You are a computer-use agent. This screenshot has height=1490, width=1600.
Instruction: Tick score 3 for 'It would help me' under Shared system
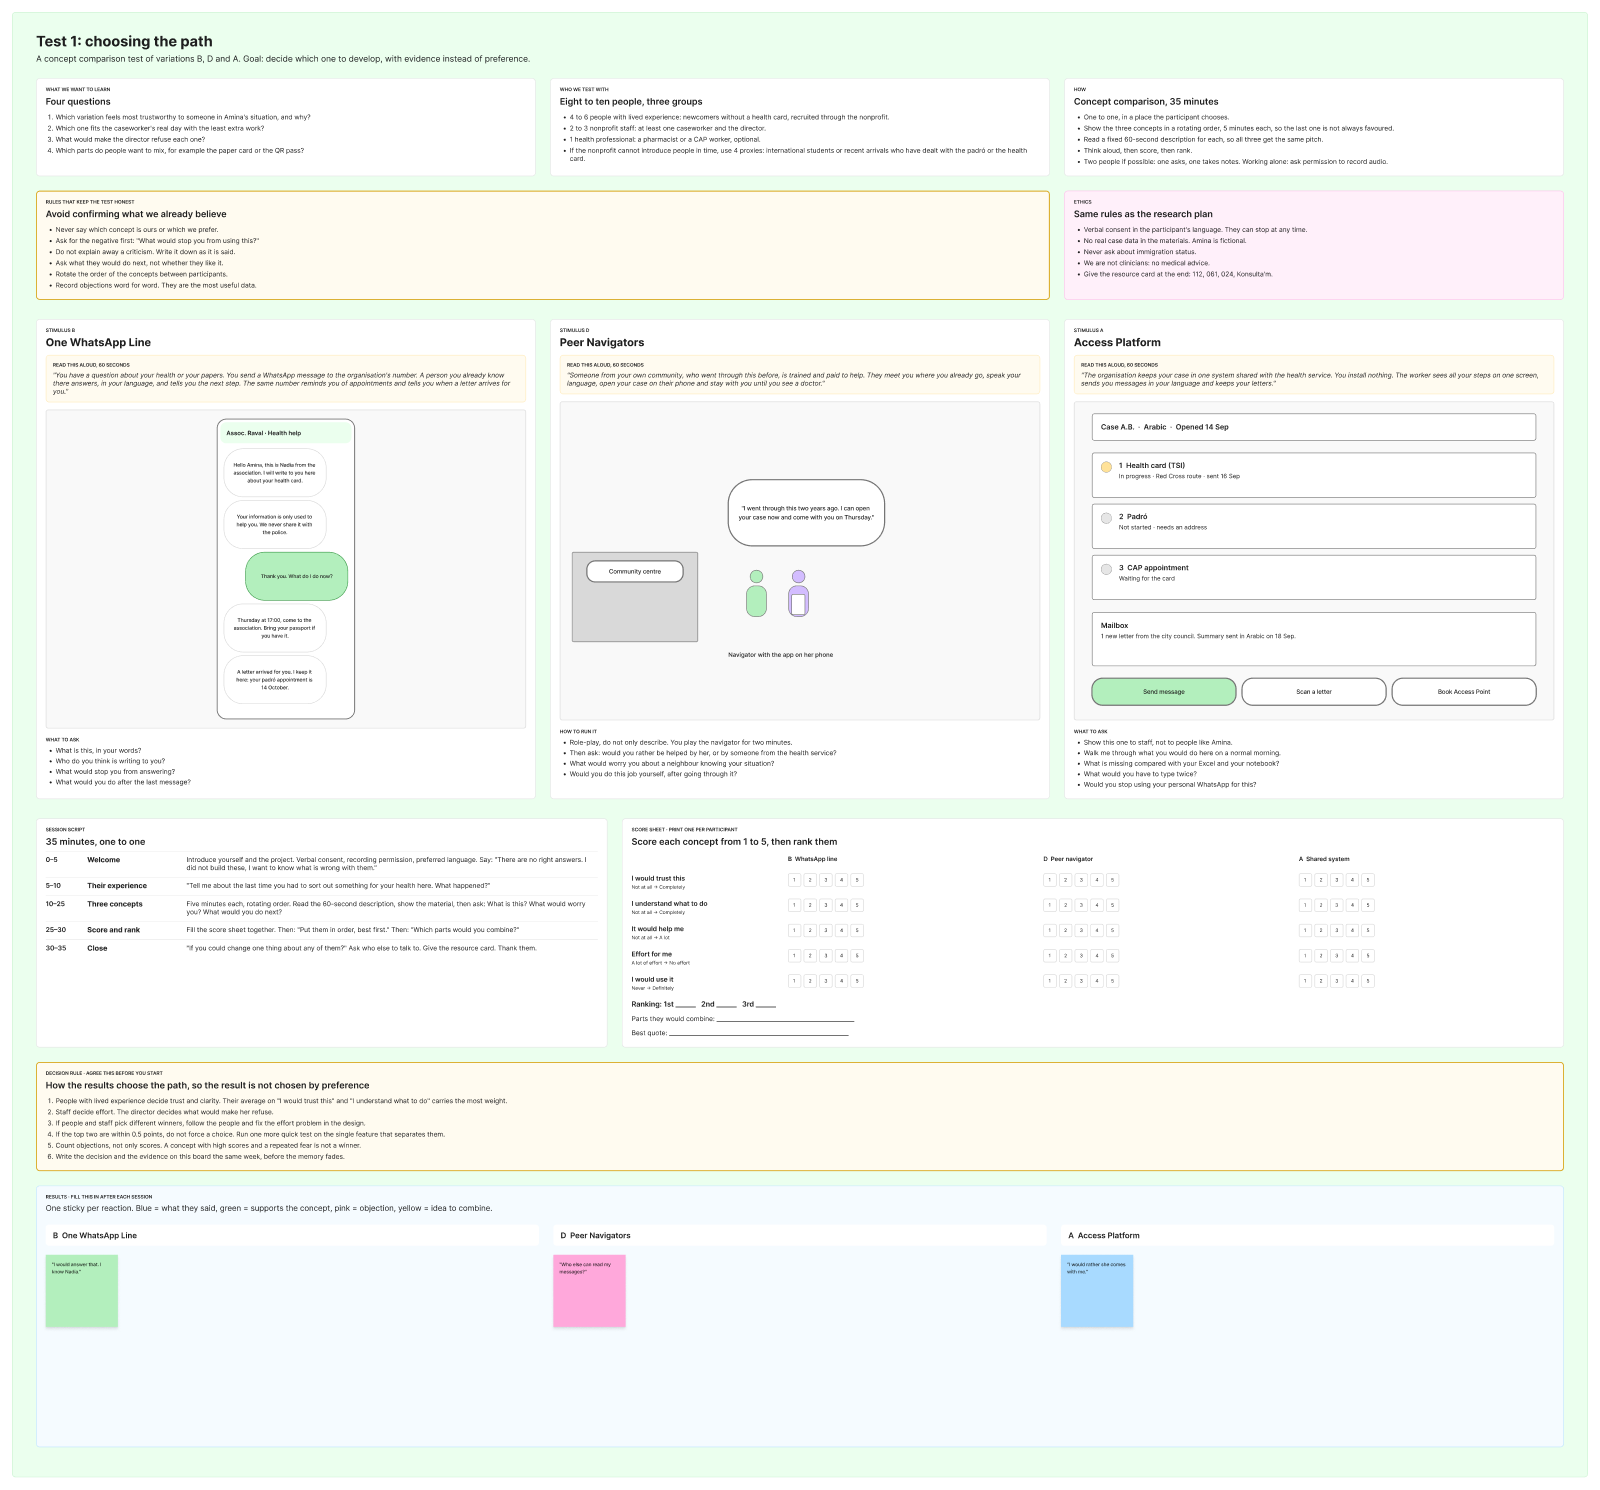(x=1336, y=930)
